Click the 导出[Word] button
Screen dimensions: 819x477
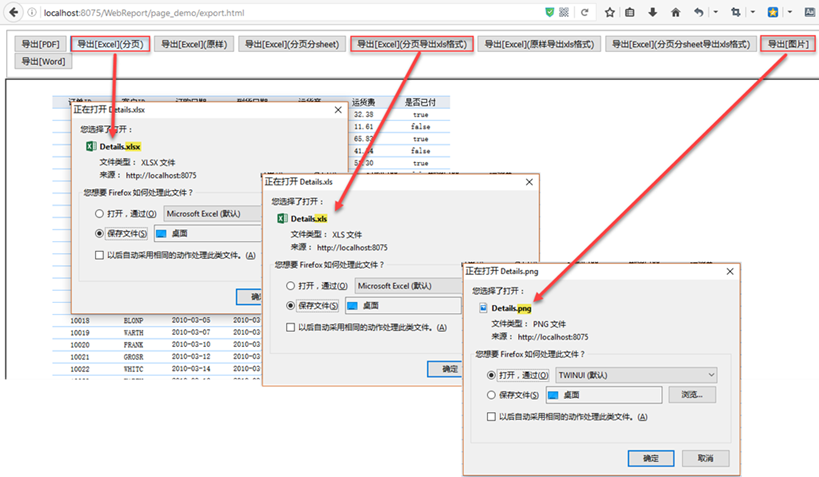pyautogui.click(x=43, y=62)
